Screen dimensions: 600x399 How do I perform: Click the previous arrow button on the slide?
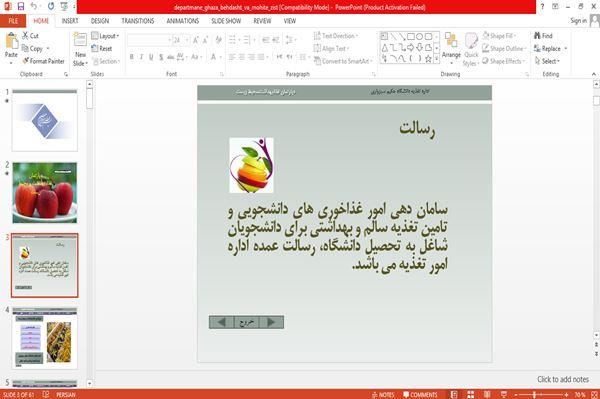[x=221, y=322]
